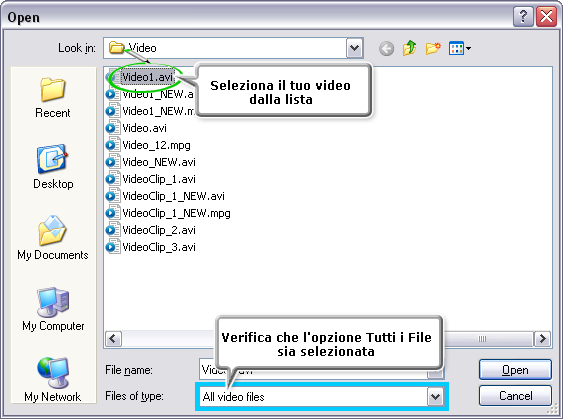Go up one folder level
Screen dimensions: 563x419
pos(410,48)
